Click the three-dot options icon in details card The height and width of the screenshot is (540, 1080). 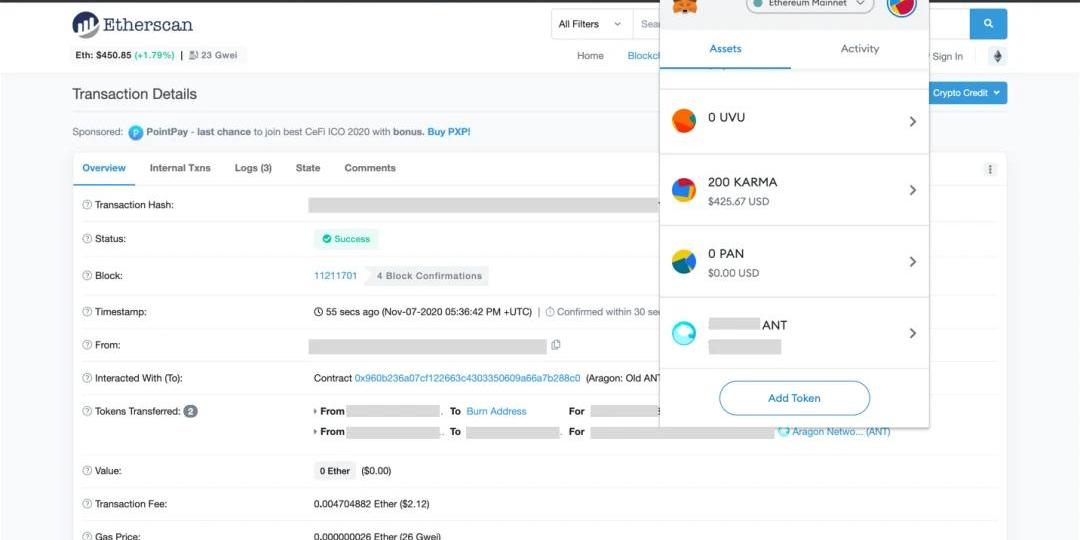click(990, 170)
